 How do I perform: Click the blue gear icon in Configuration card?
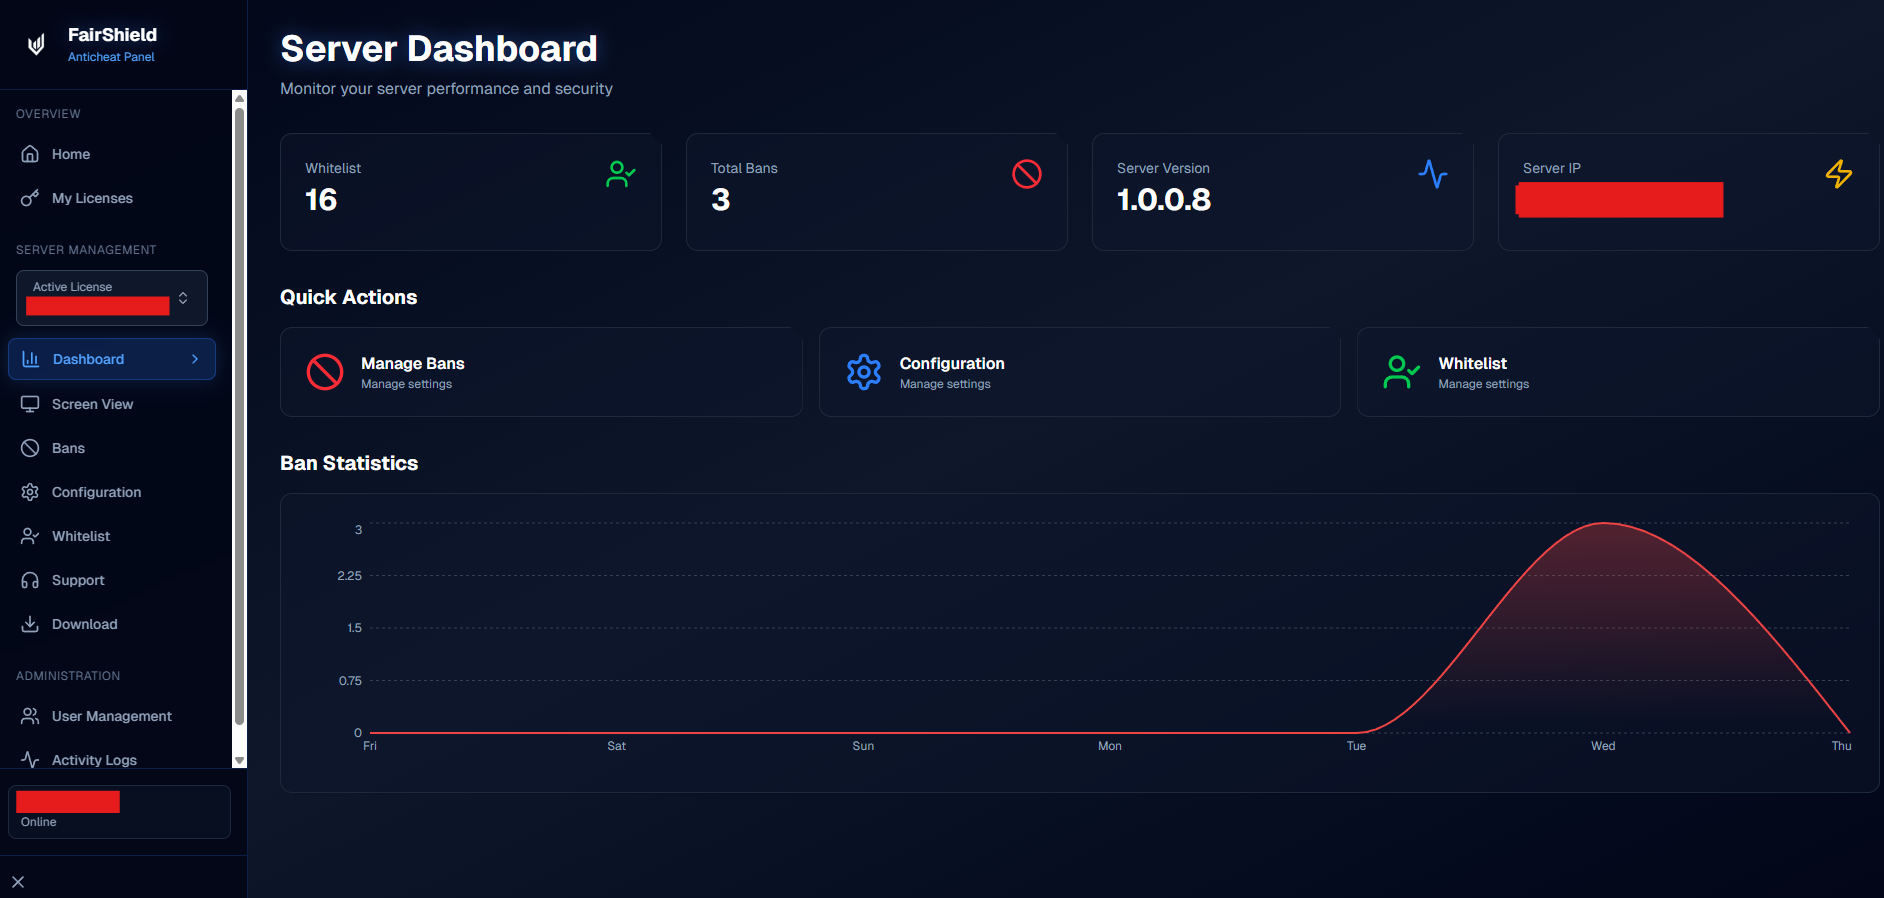(x=864, y=372)
